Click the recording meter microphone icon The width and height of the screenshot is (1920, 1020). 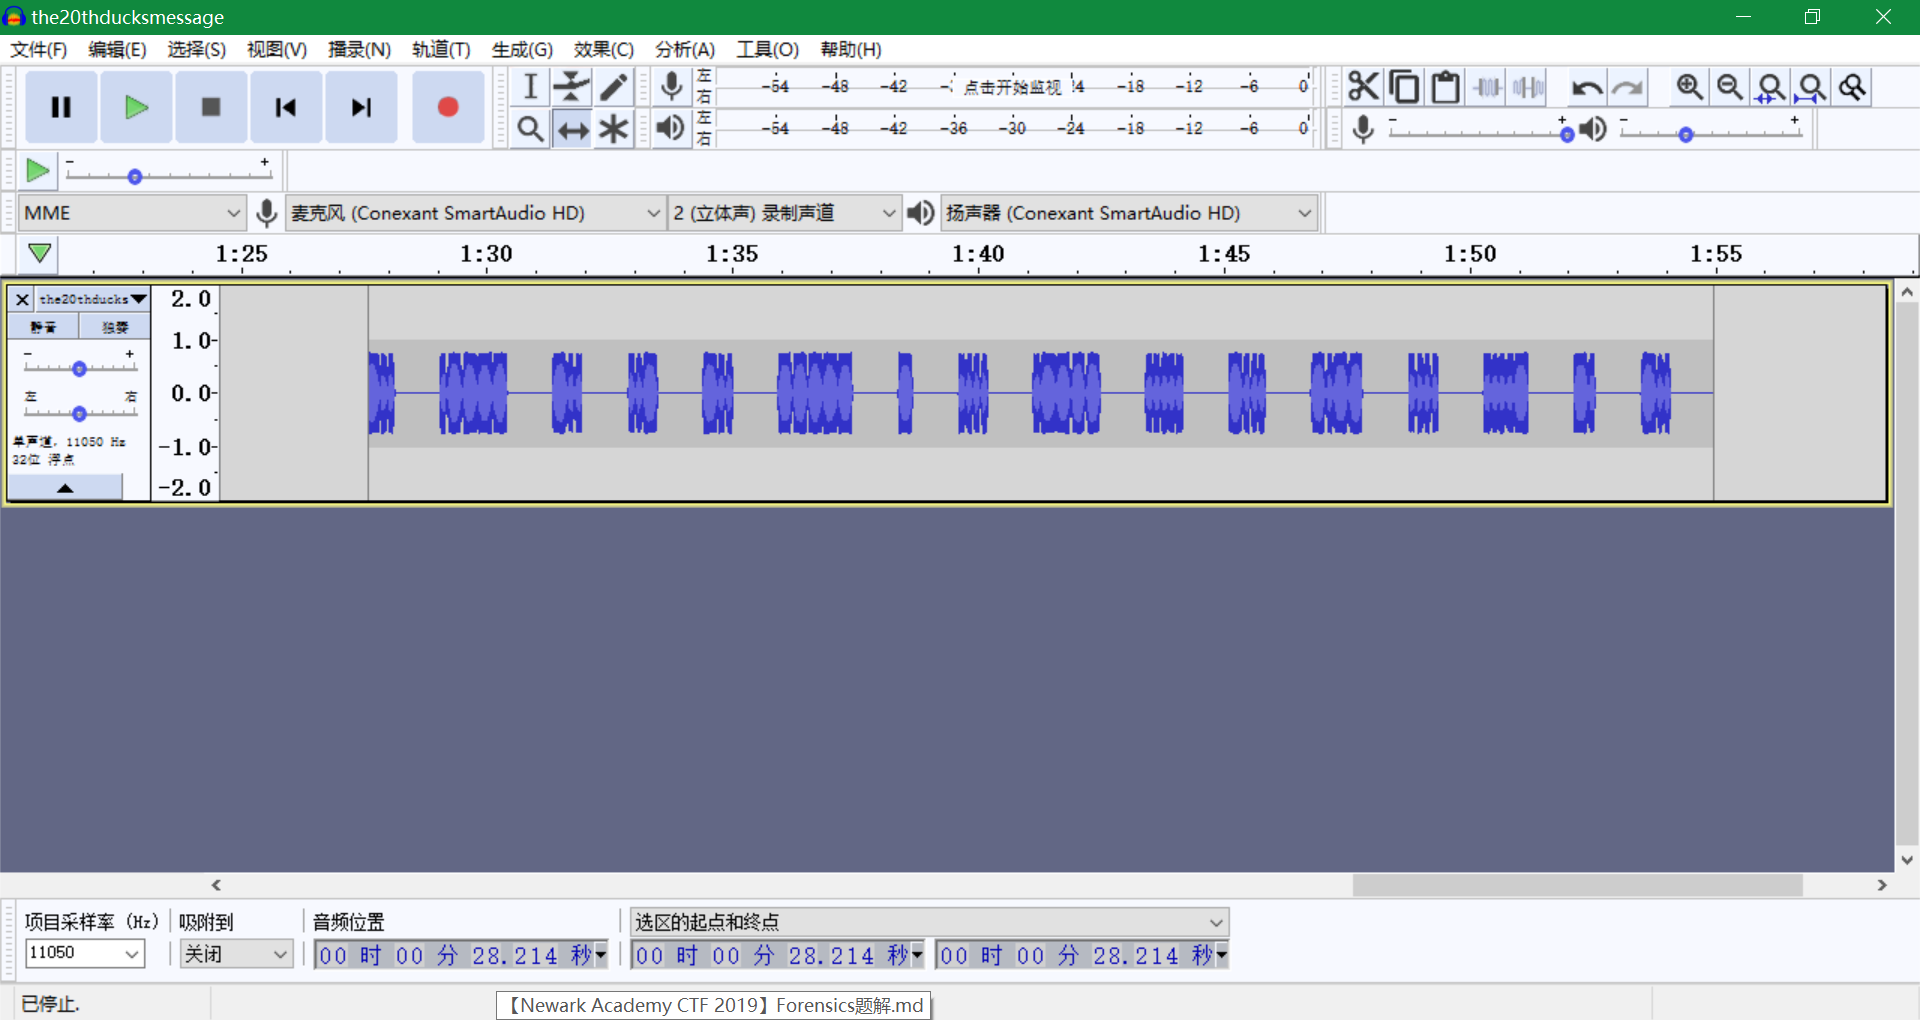click(x=672, y=87)
